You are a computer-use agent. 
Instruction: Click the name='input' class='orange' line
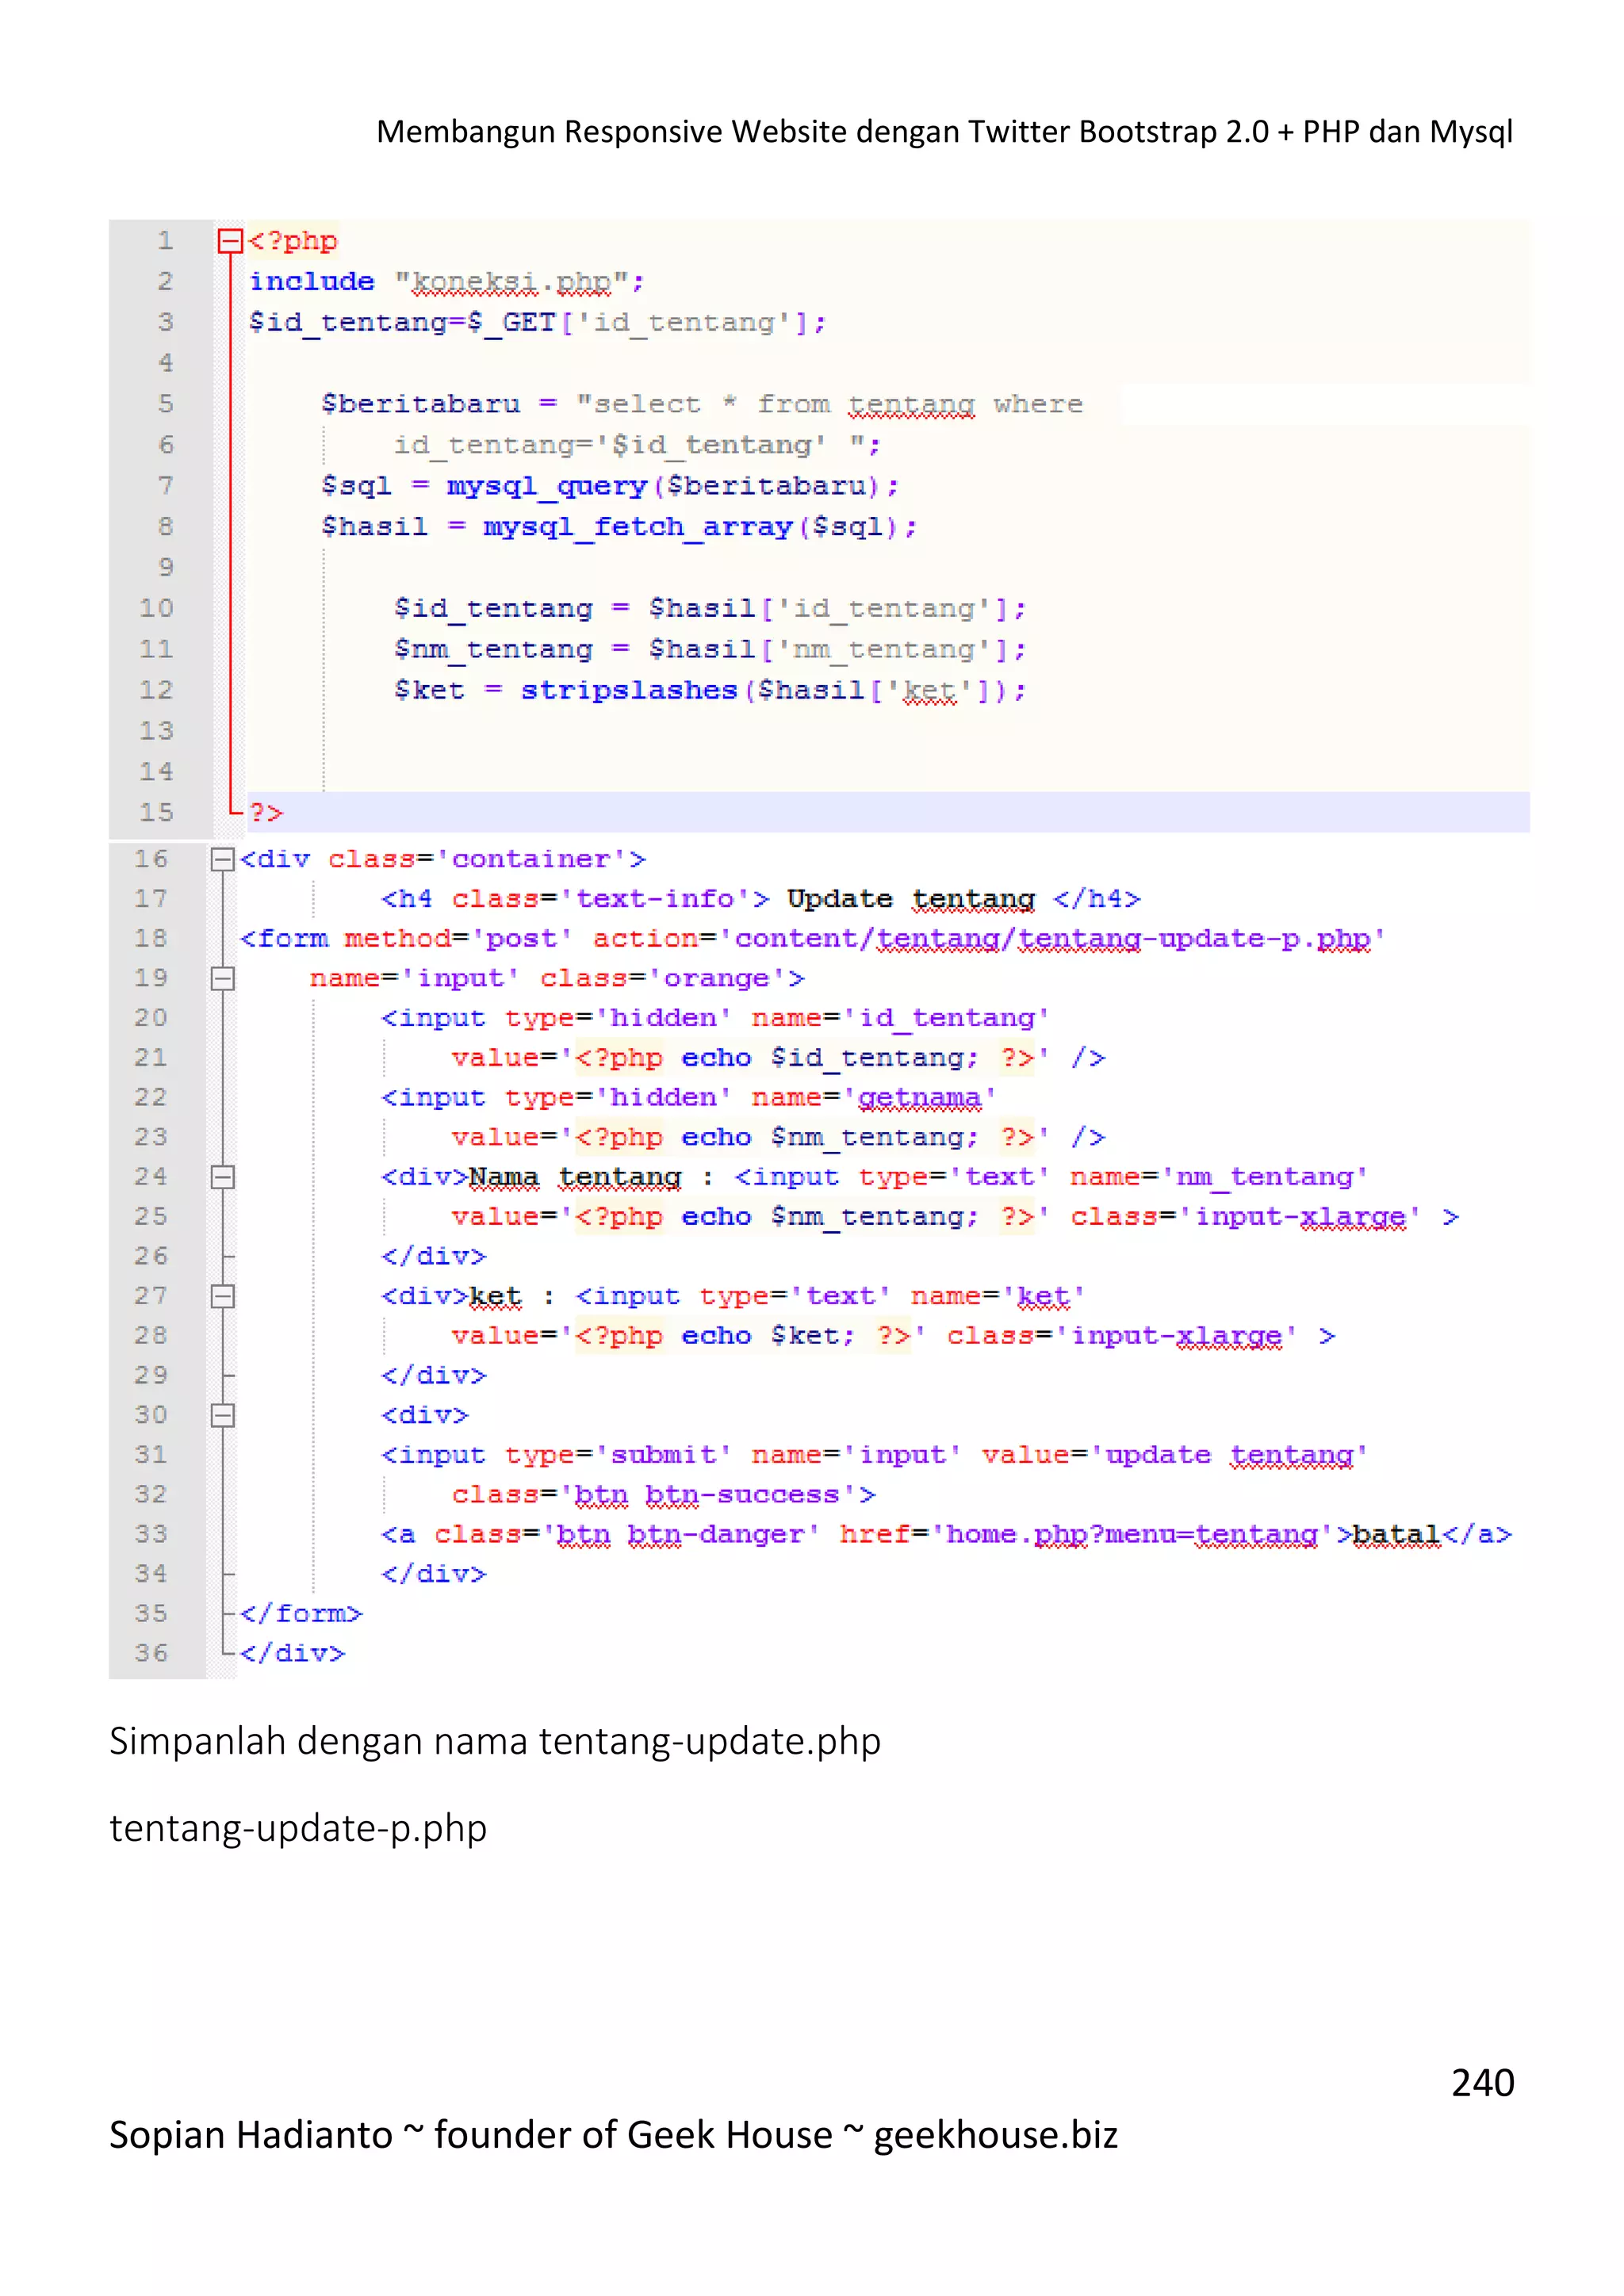coord(557,978)
